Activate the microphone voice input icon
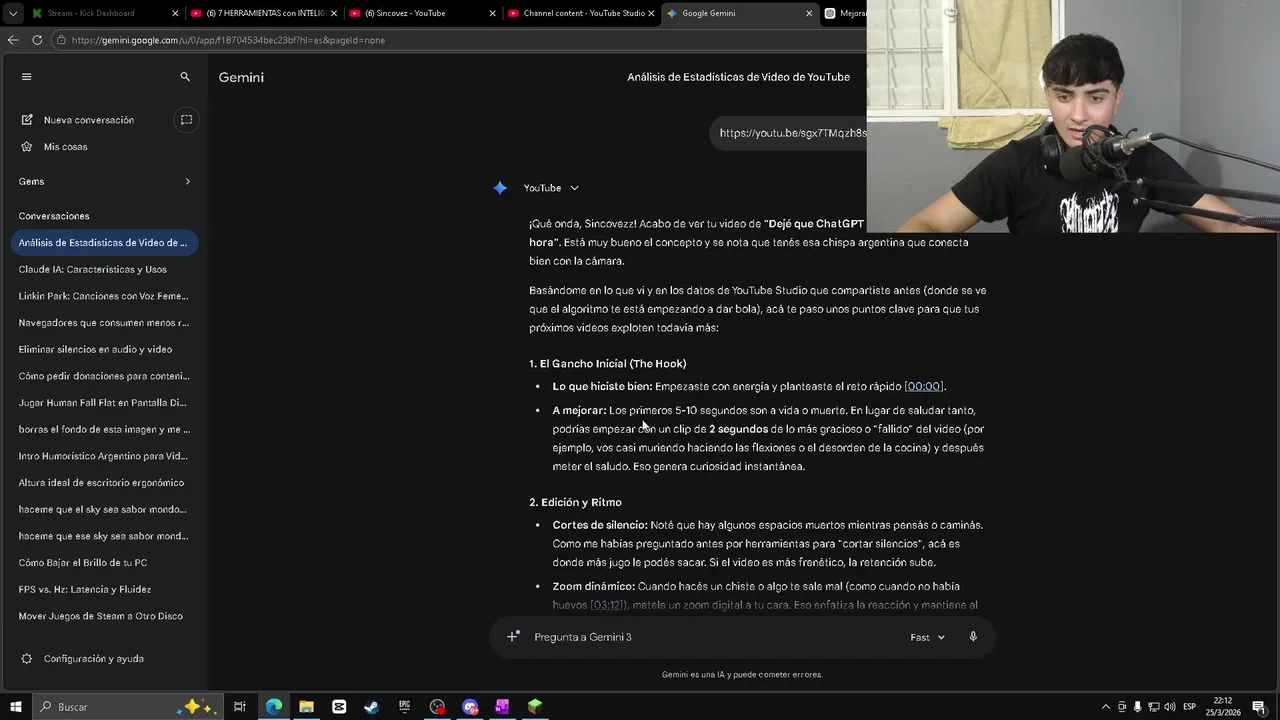 [973, 637]
